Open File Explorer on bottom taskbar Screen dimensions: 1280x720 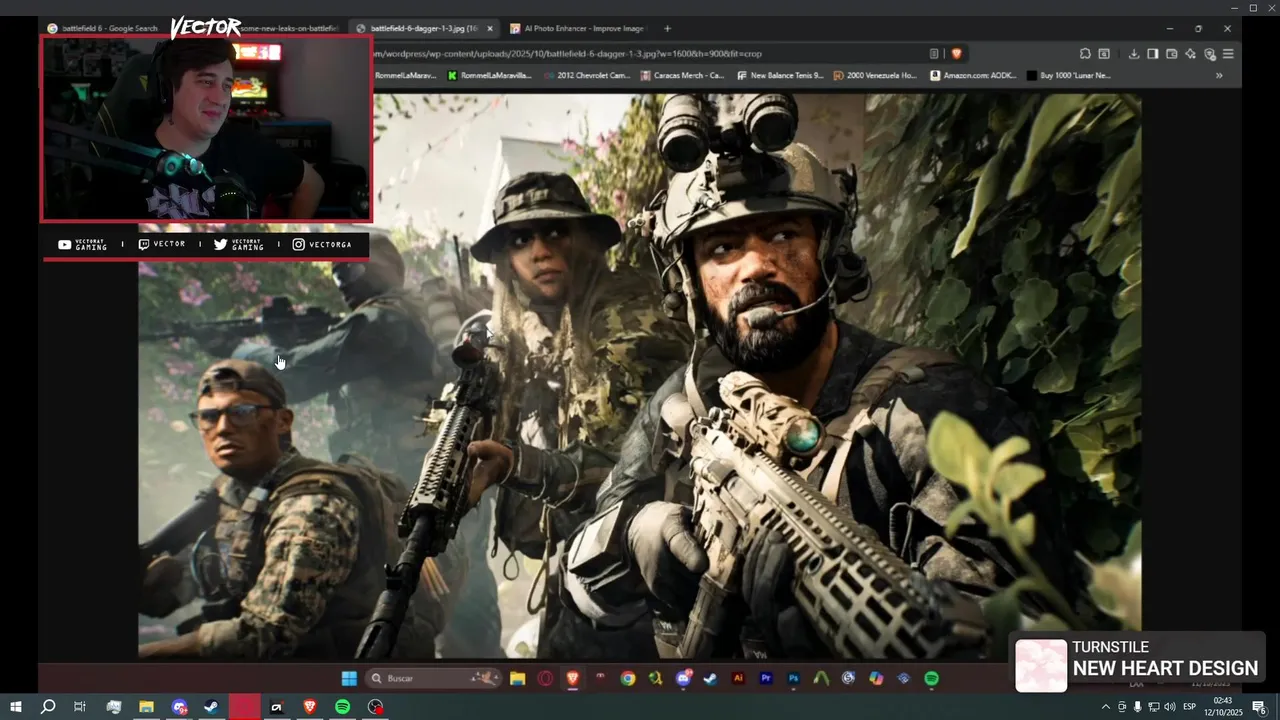pos(146,707)
